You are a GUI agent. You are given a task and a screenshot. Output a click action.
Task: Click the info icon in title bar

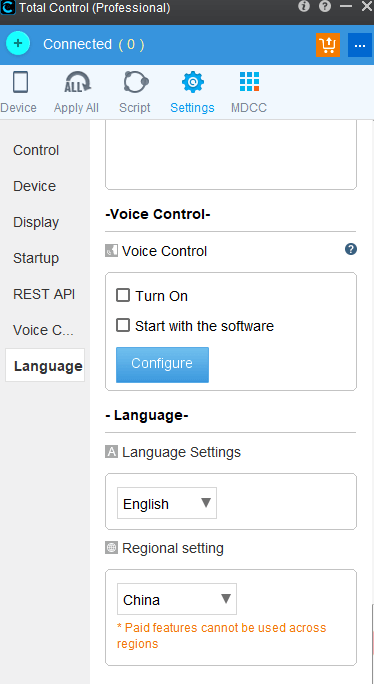click(304, 6)
